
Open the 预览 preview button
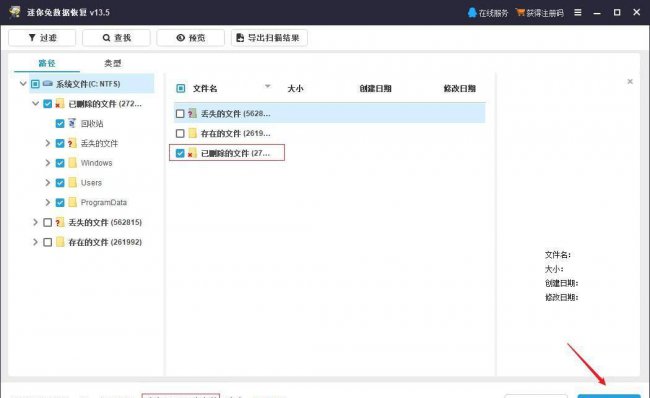pos(191,38)
